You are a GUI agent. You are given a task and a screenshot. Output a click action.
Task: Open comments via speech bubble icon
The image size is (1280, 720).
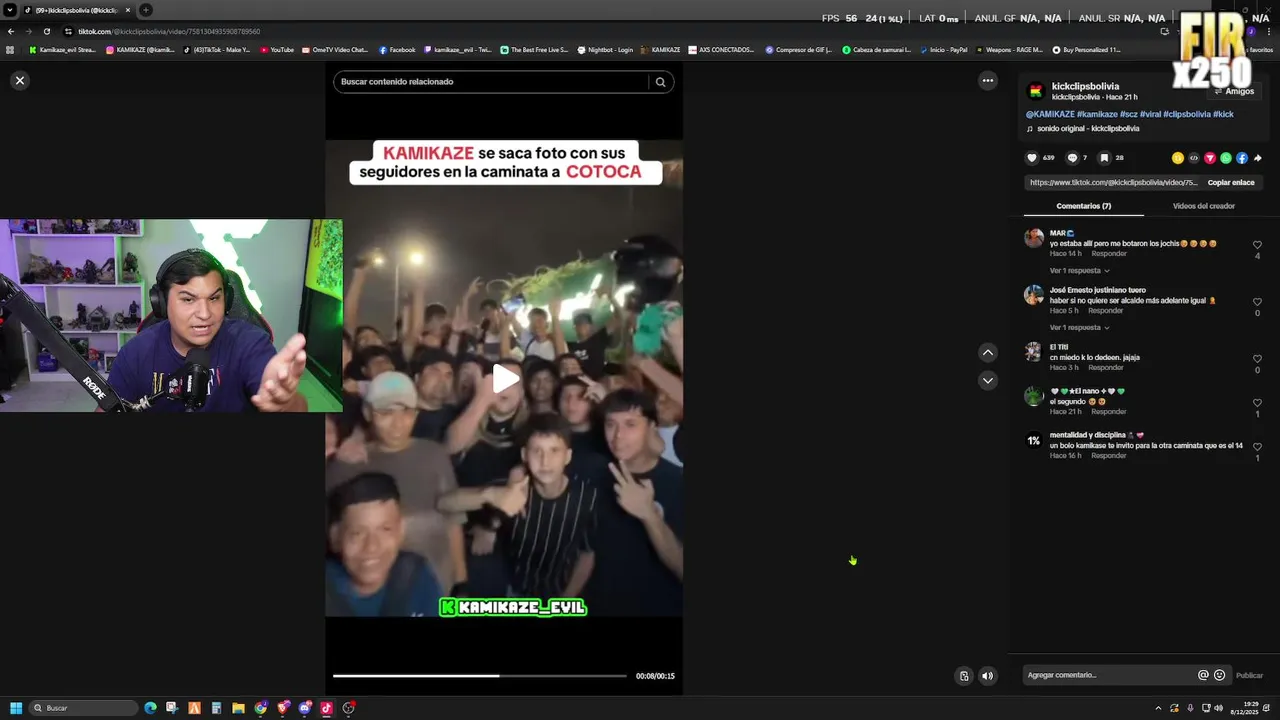[x=1072, y=158]
